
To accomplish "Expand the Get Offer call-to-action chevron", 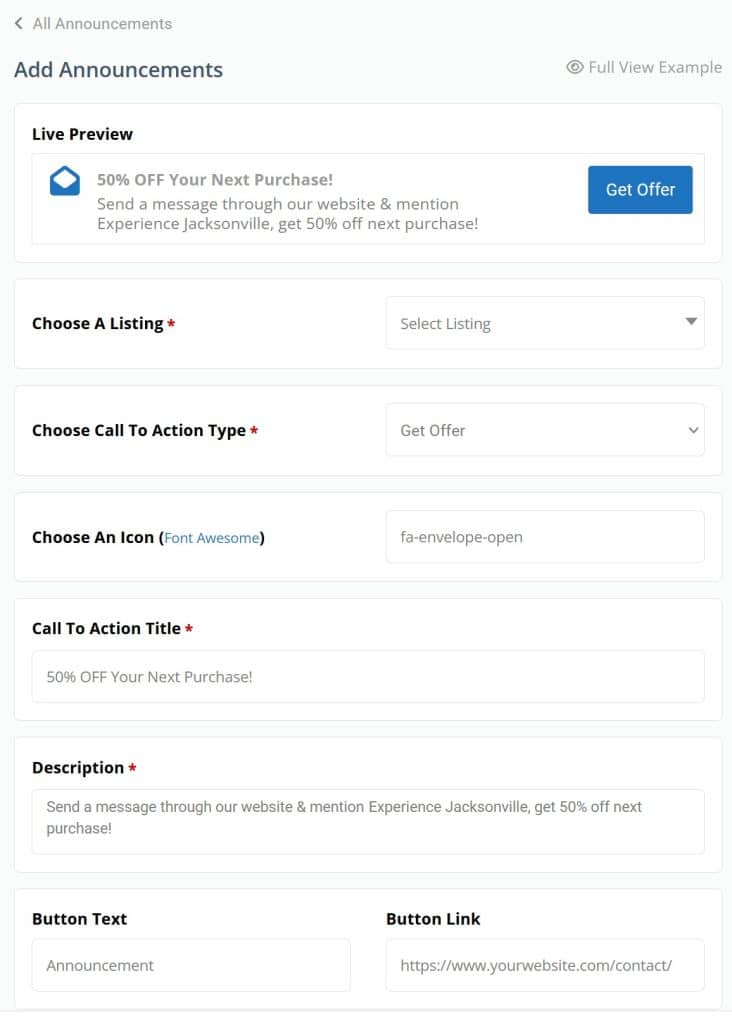I will click(693, 430).
